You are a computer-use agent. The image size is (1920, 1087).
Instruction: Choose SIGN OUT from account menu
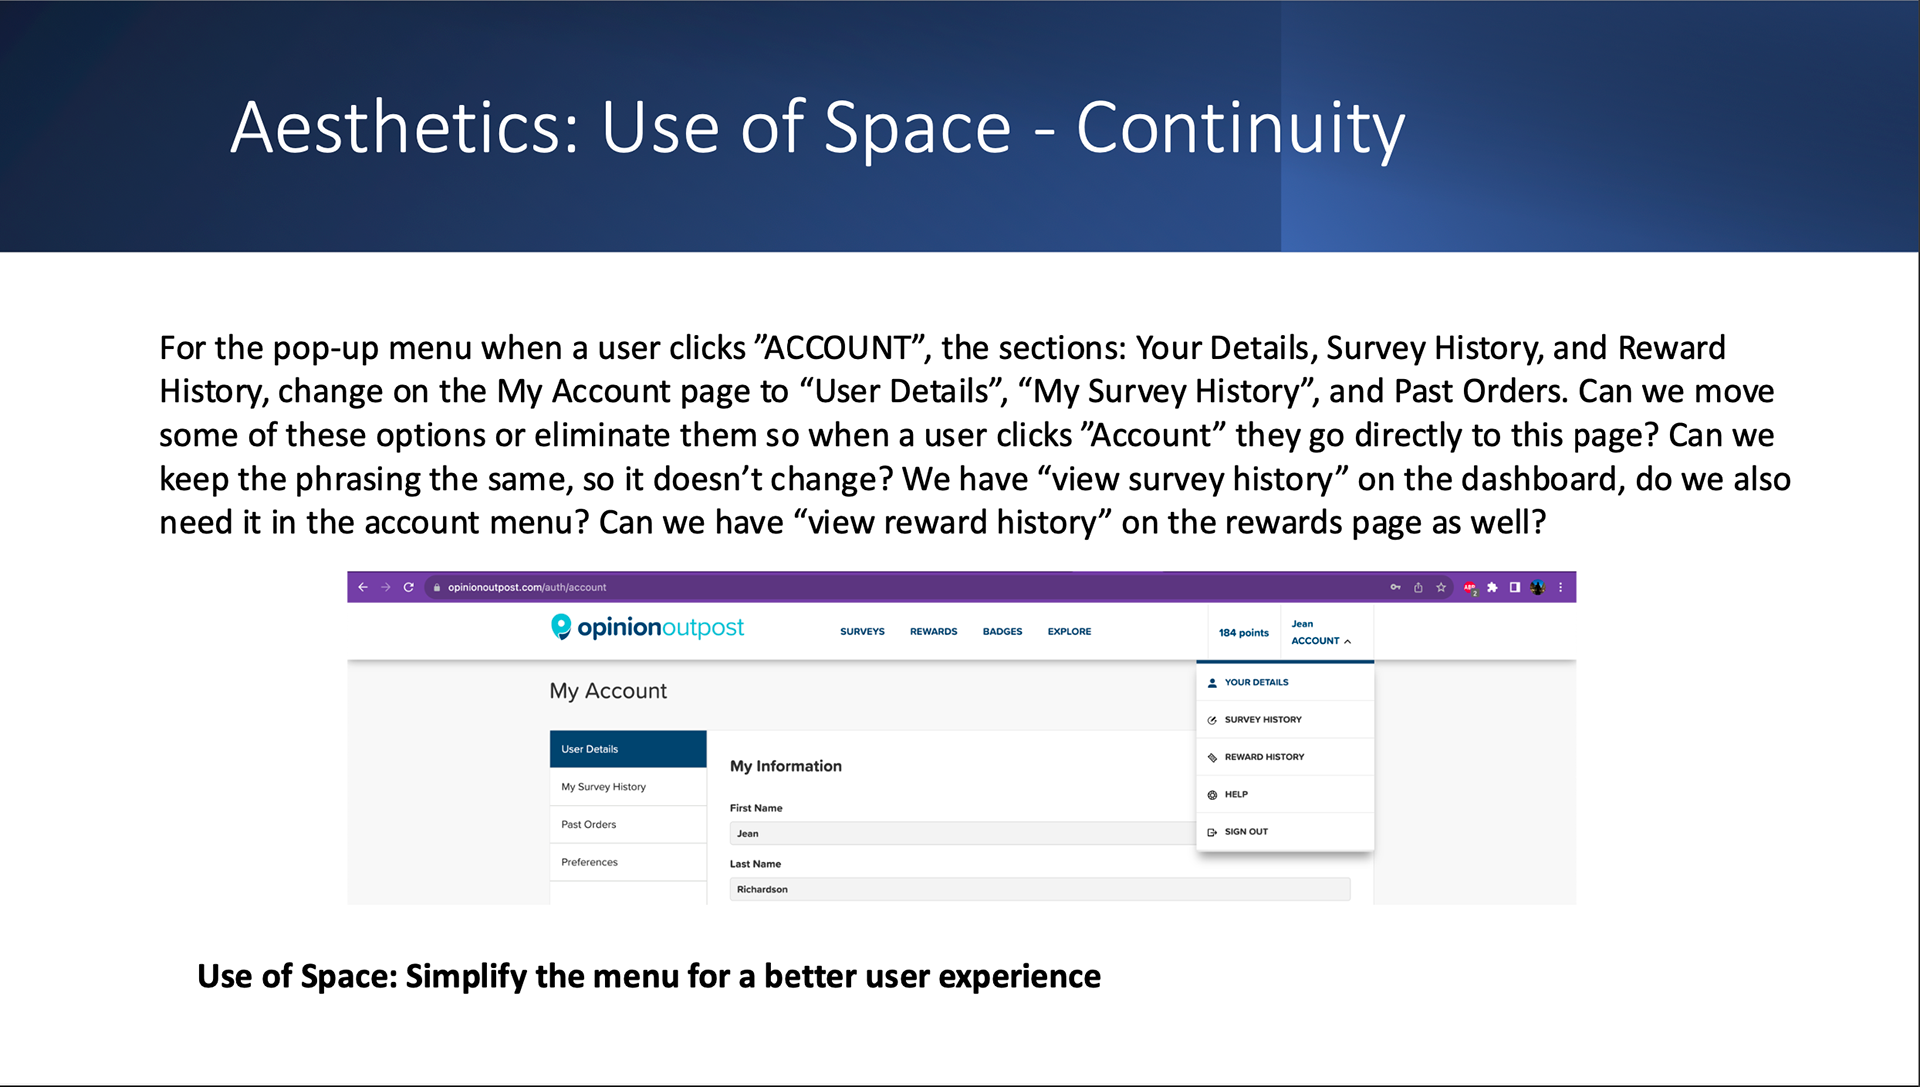click(x=1245, y=831)
